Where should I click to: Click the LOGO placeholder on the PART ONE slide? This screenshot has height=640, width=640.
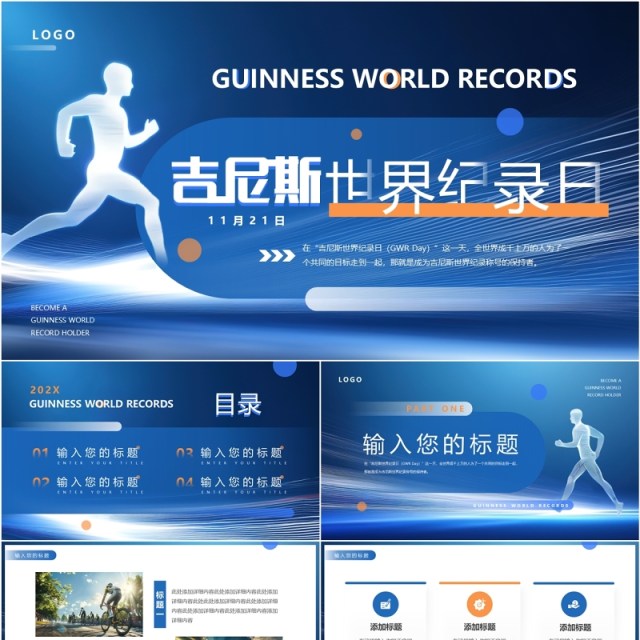350,380
